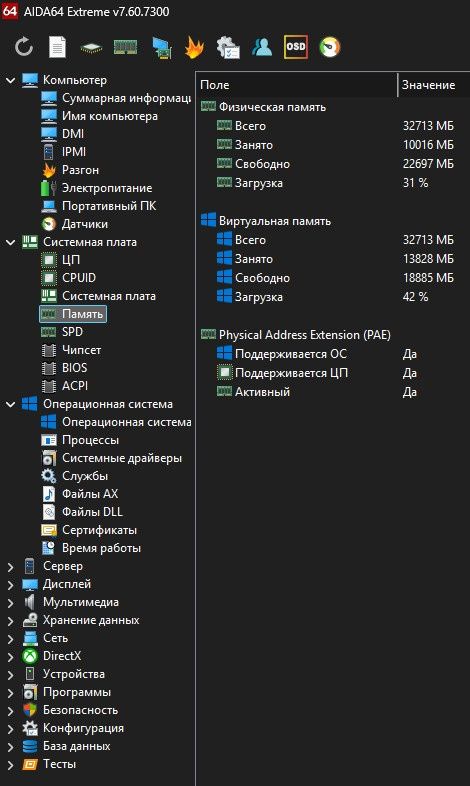Expand the Сеть node

(11, 639)
